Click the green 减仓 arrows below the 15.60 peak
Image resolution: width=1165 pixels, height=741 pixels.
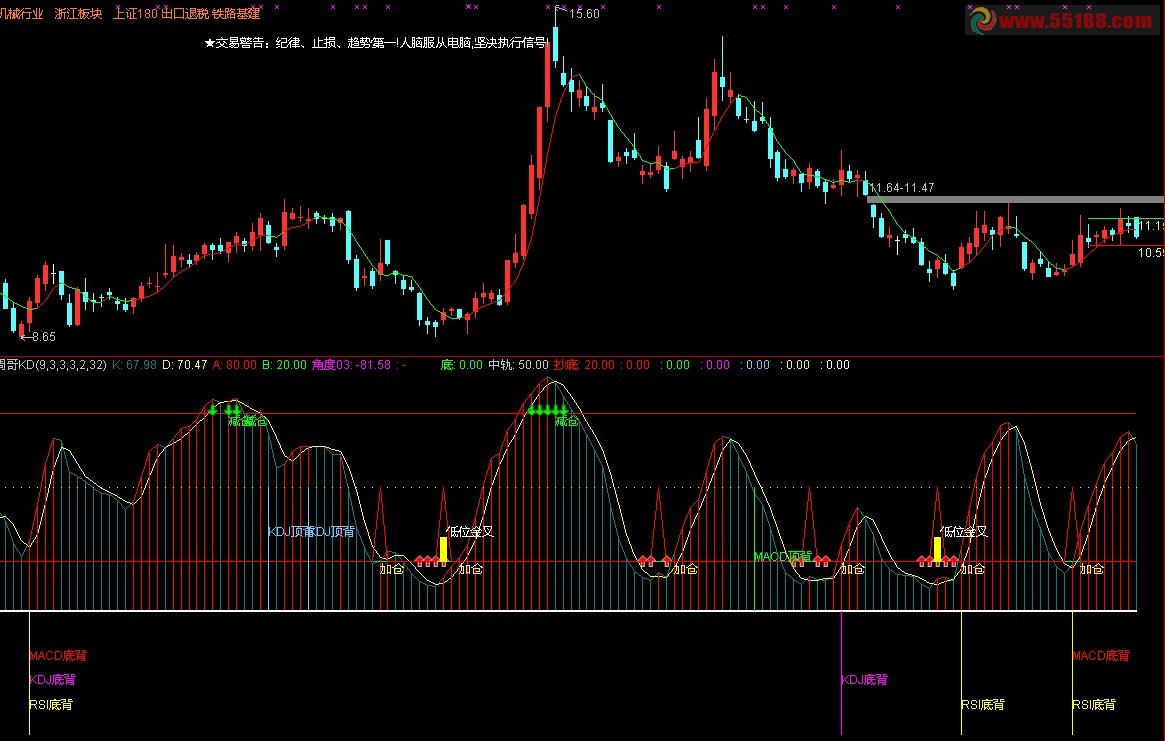point(547,410)
